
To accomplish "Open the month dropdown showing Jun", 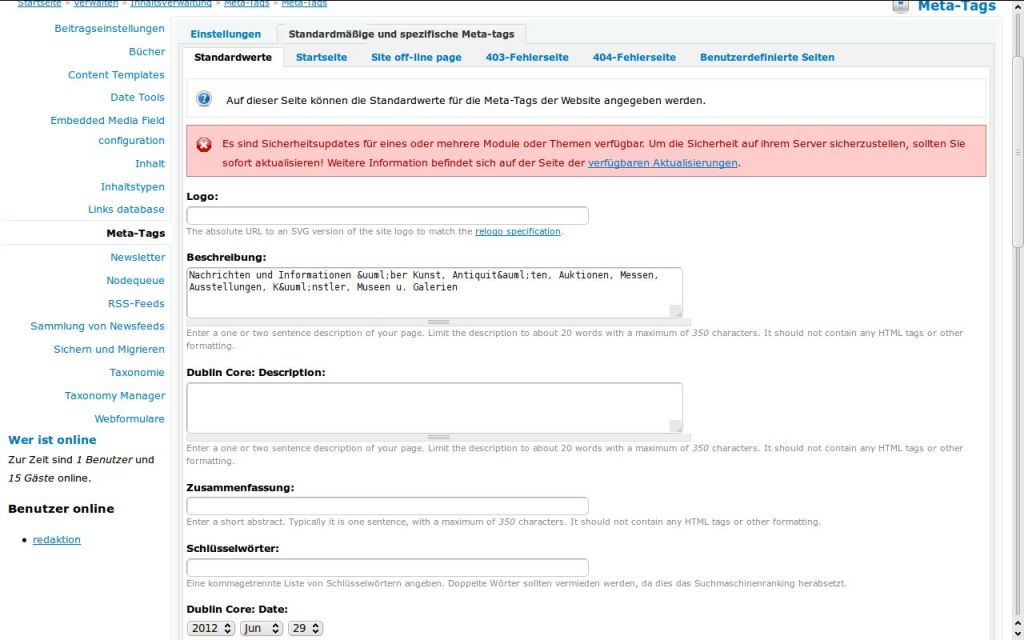I will [x=262, y=628].
